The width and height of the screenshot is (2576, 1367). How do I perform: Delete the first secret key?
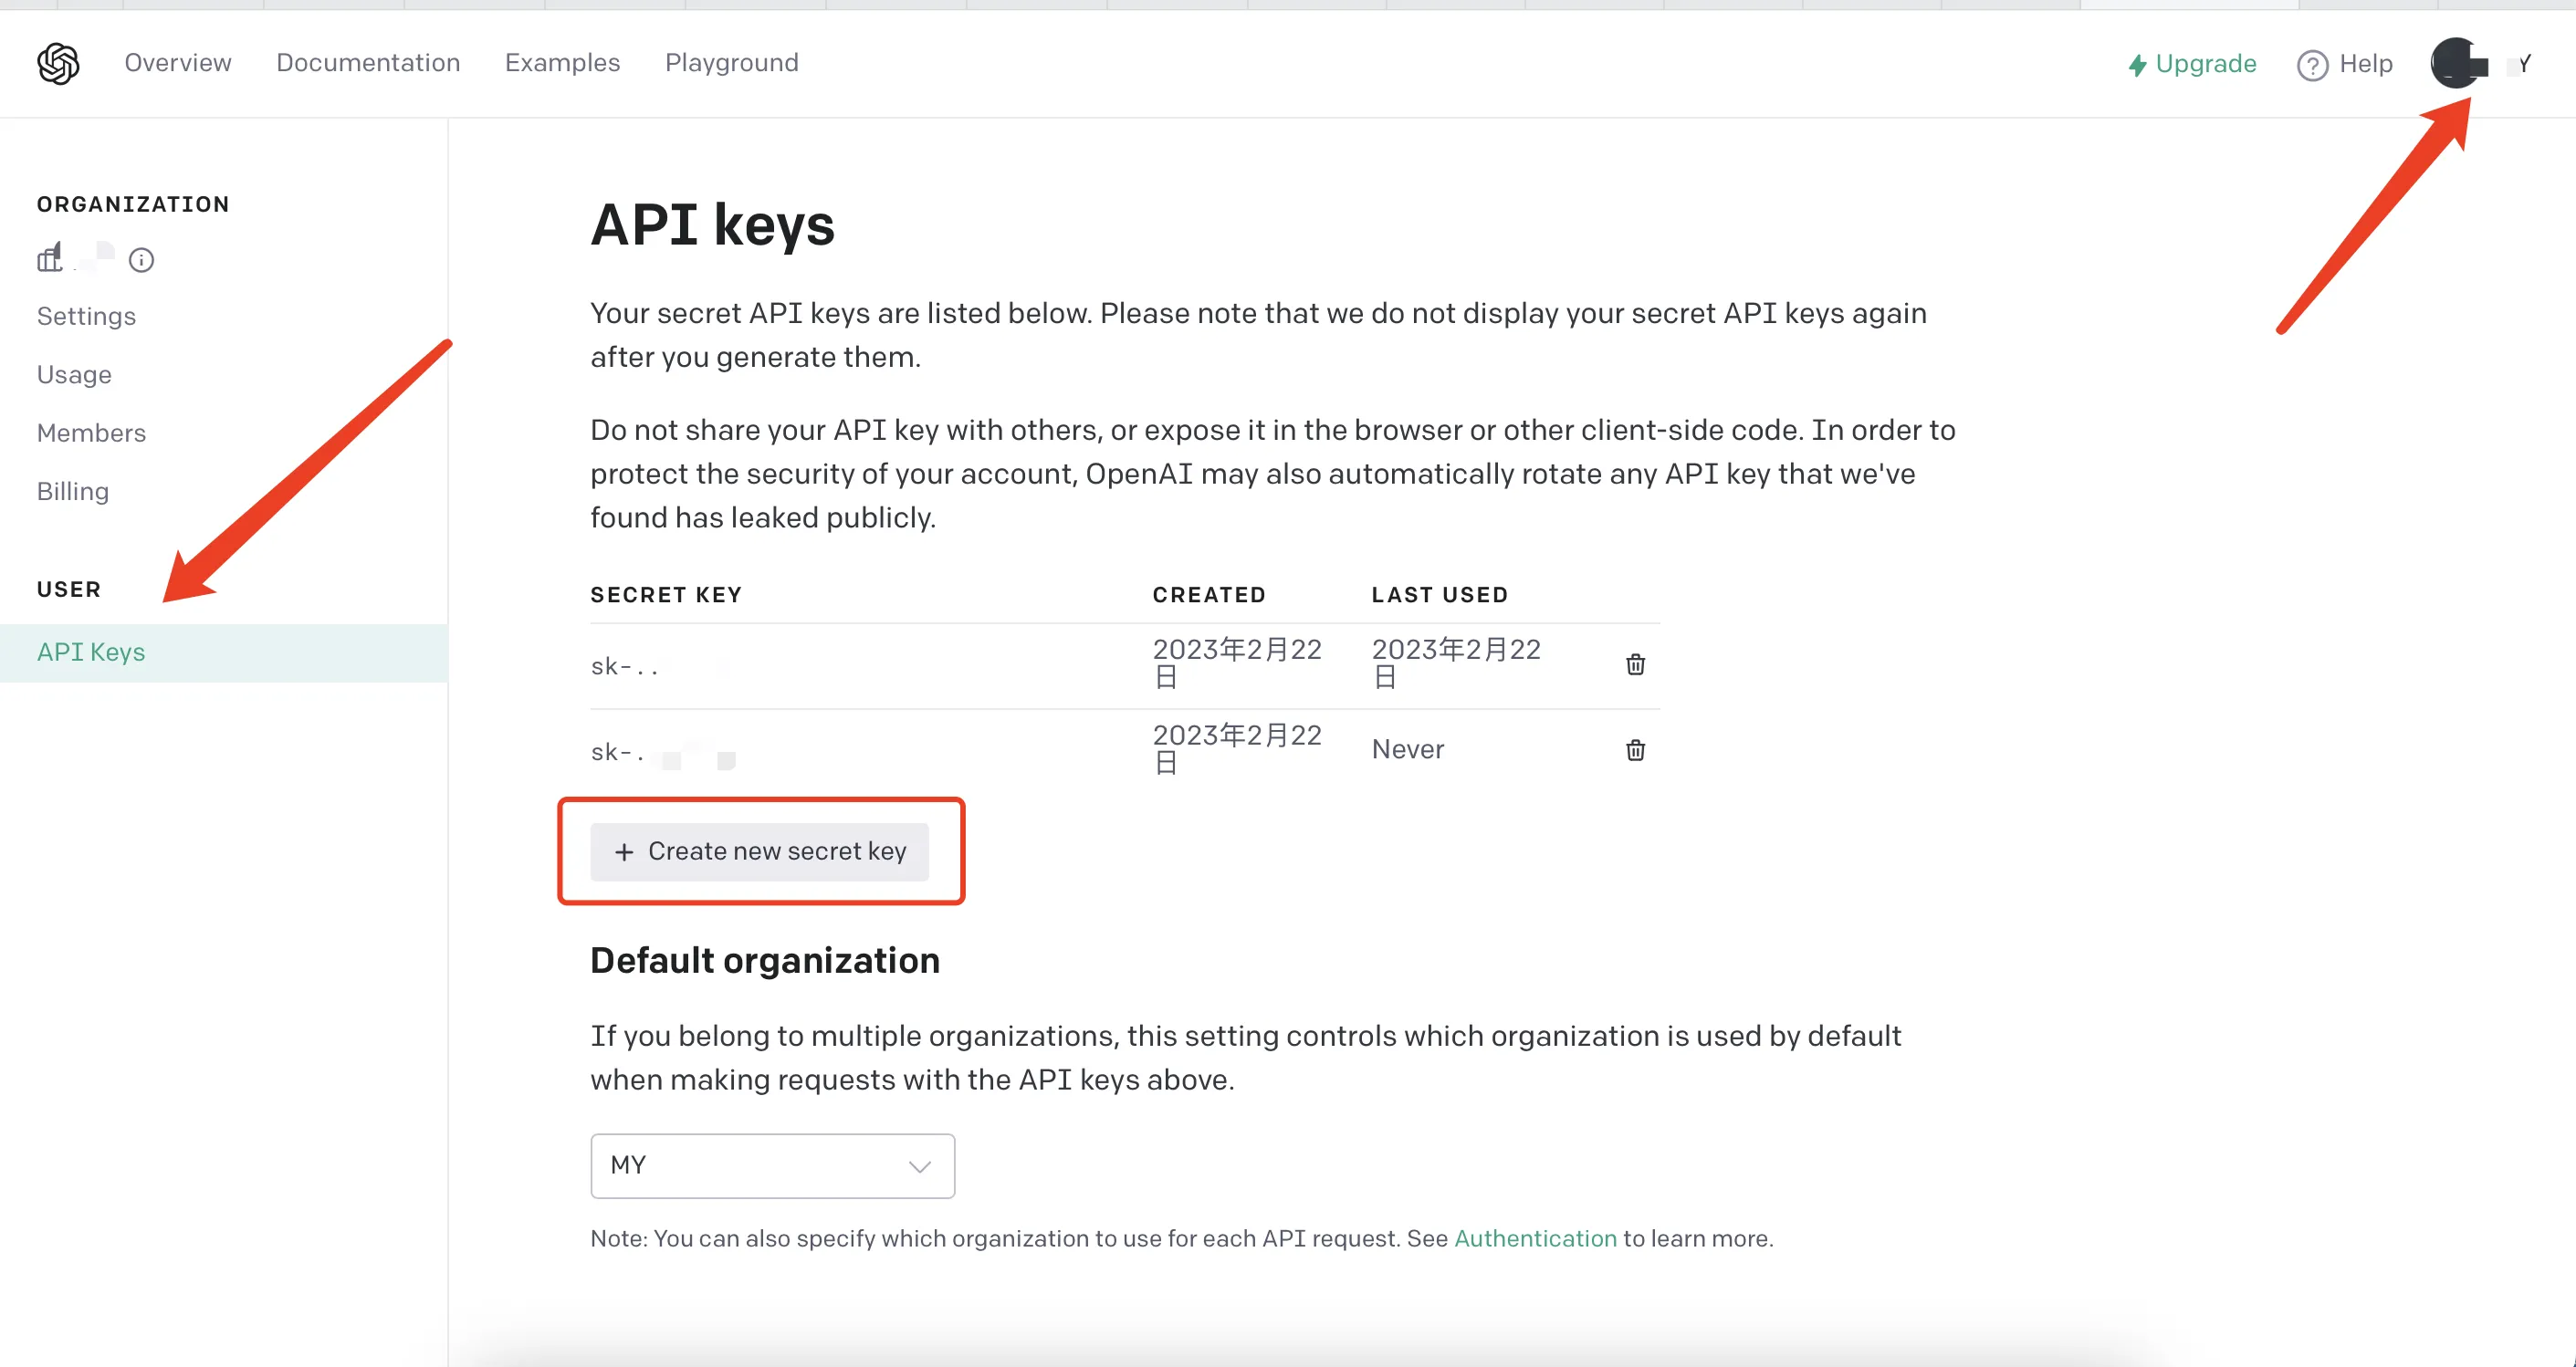click(1635, 665)
